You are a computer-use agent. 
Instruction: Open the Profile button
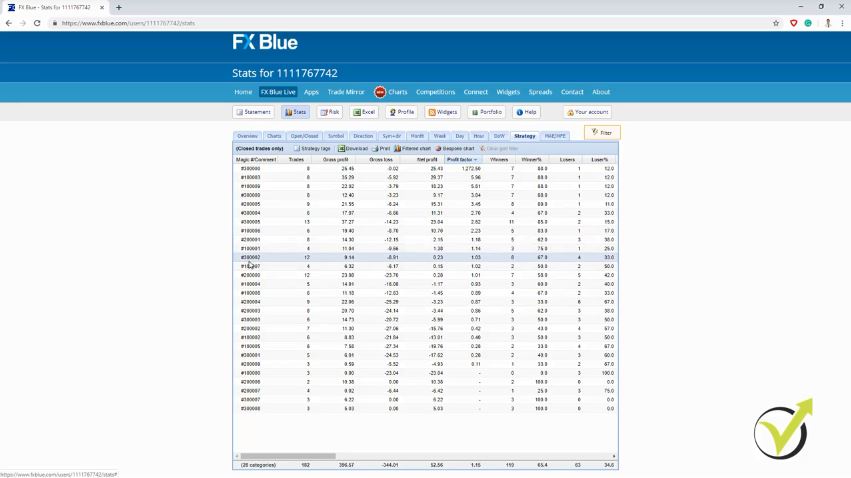tap(402, 112)
